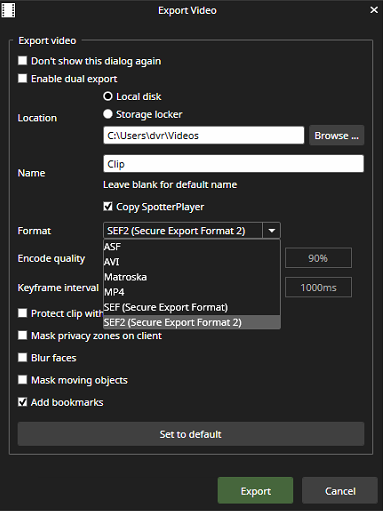
Task: Collapse the Format dropdown arrow
Action: (272, 231)
